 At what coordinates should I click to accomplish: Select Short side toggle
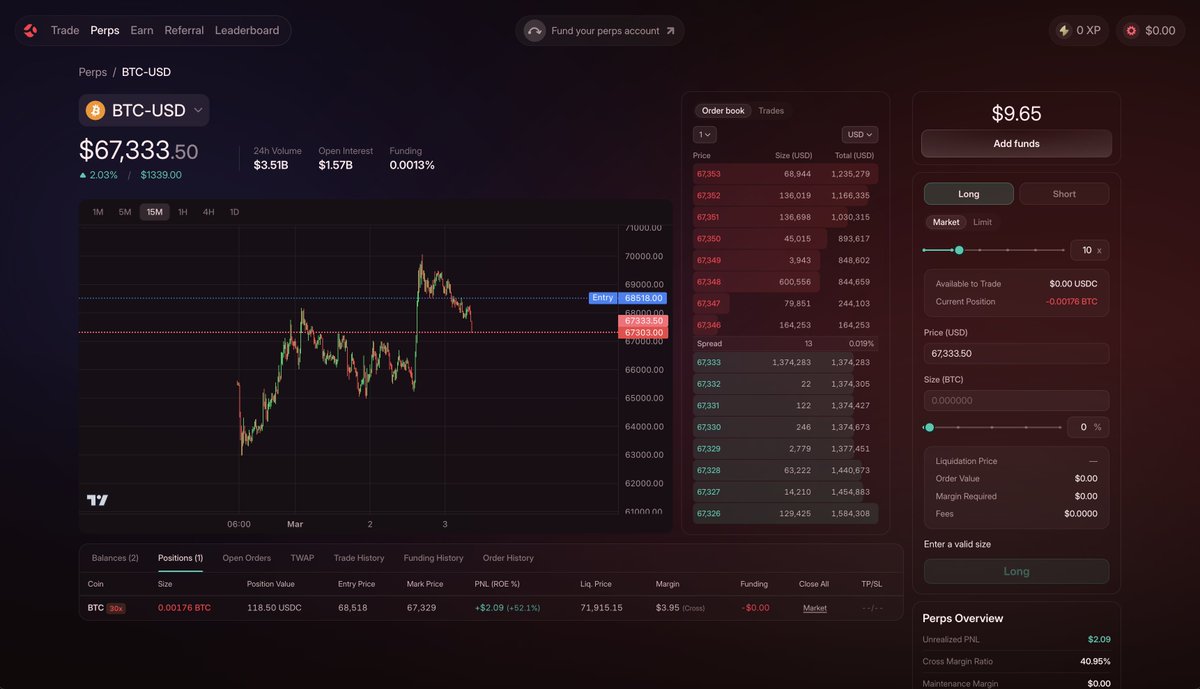(x=1064, y=194)
